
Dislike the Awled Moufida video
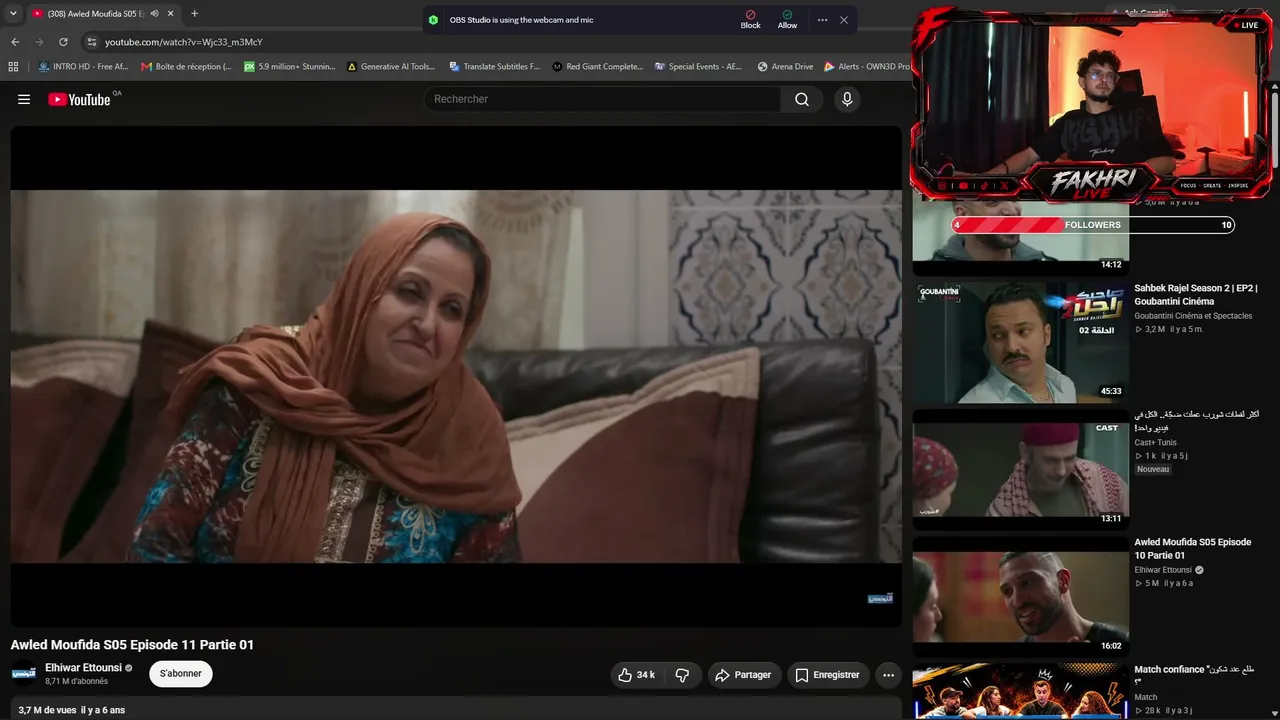[x=682, y=675]
